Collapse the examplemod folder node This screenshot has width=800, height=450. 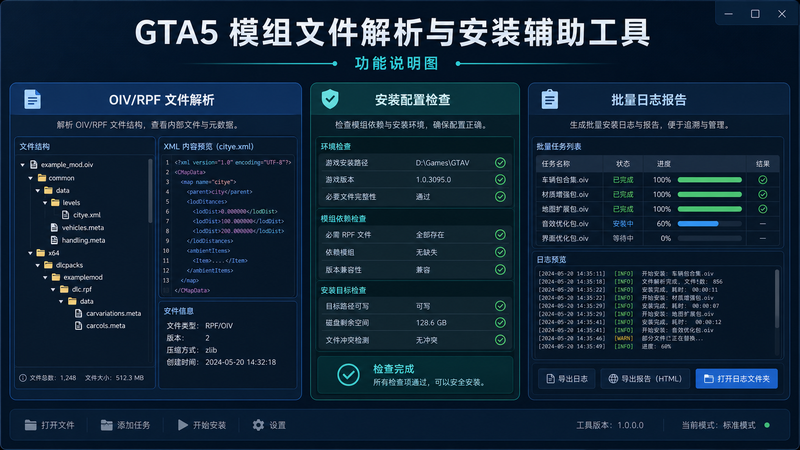click(45, 278)
